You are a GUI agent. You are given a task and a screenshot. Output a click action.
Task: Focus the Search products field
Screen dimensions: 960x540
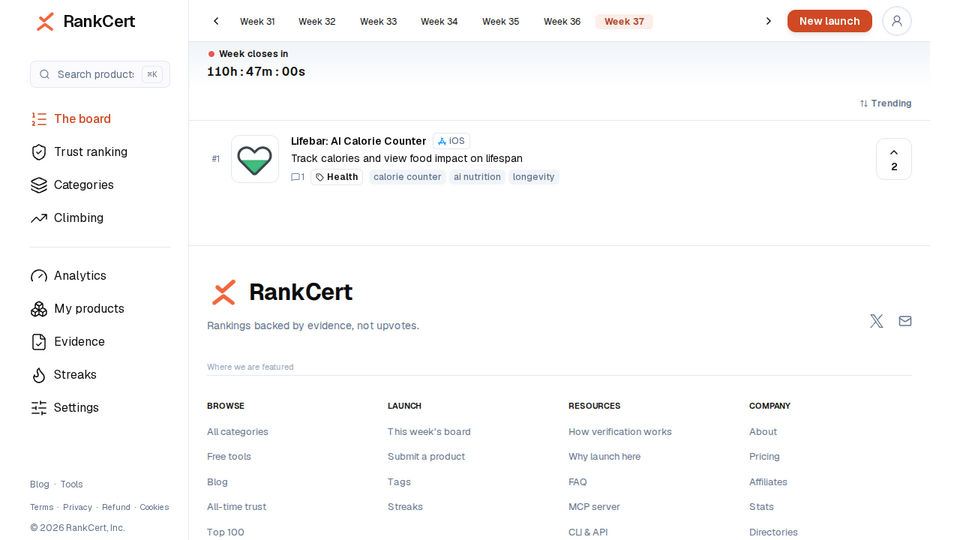click(100, 74)
